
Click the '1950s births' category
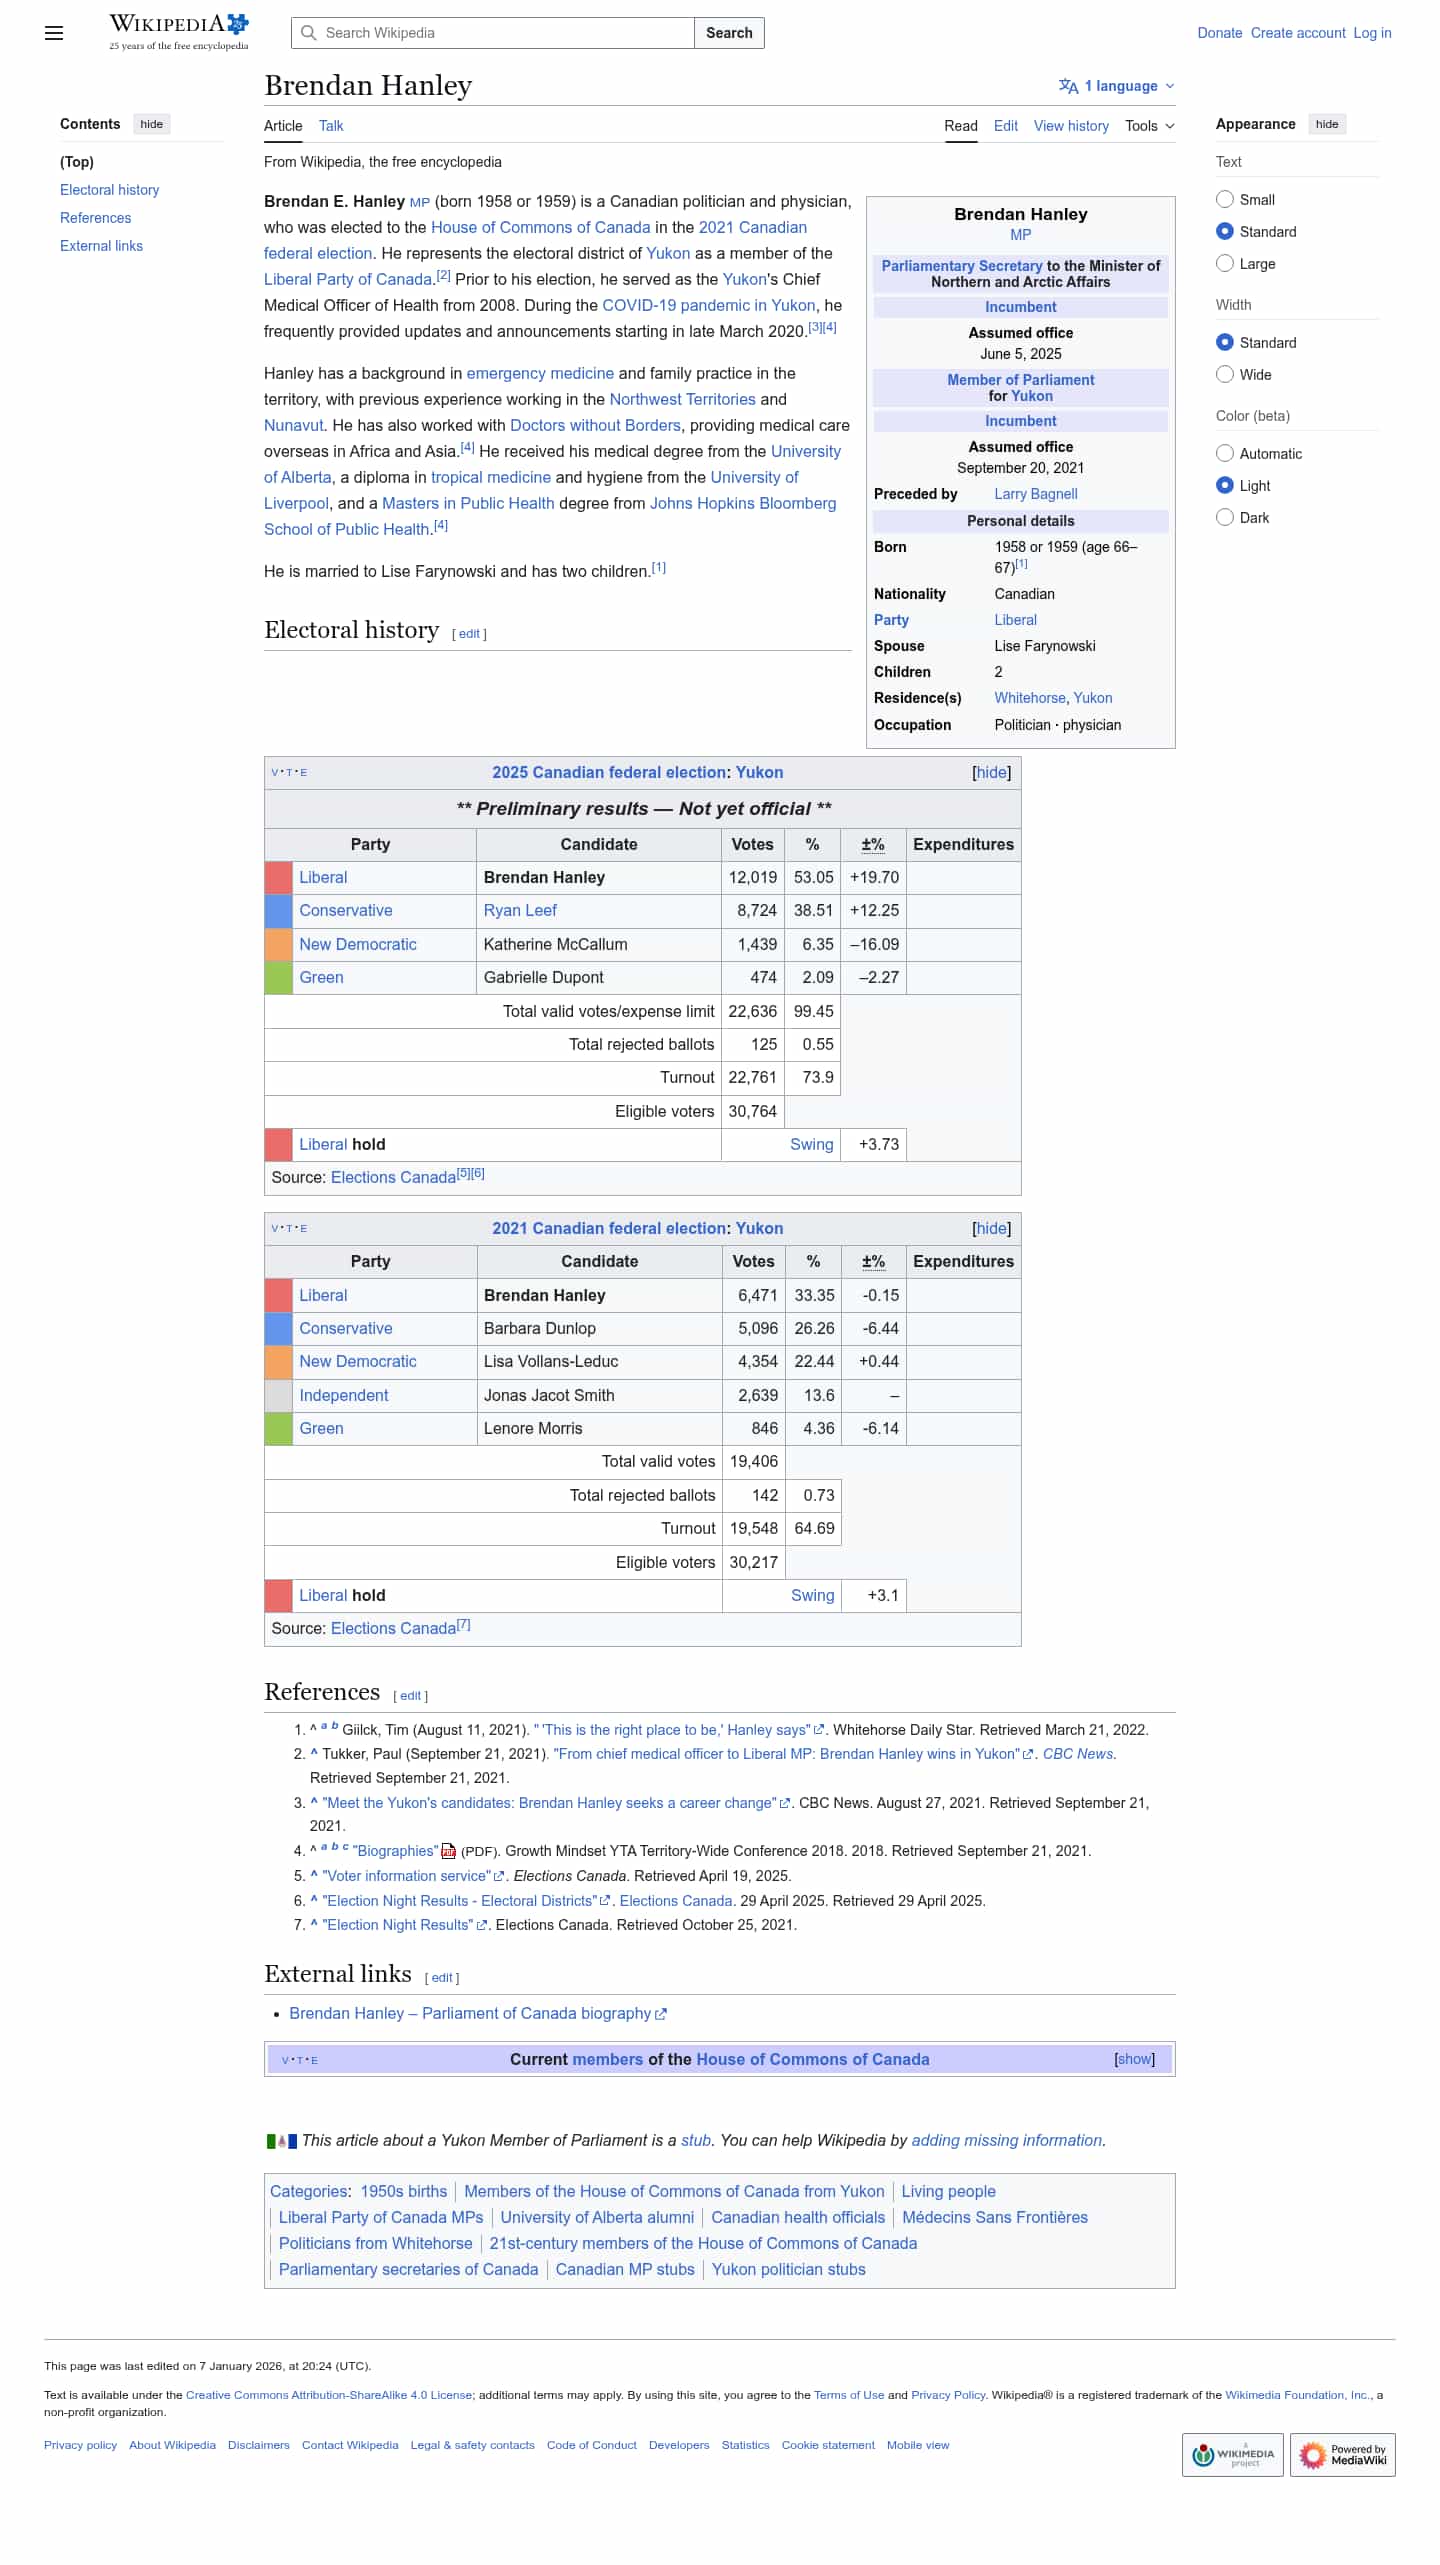(x=404, y=2192)
